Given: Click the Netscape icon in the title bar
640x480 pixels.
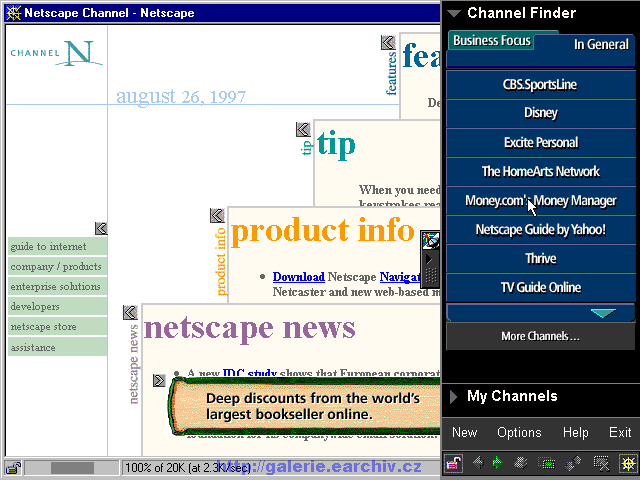Looking at the screenshot, I should pos(13,13).
